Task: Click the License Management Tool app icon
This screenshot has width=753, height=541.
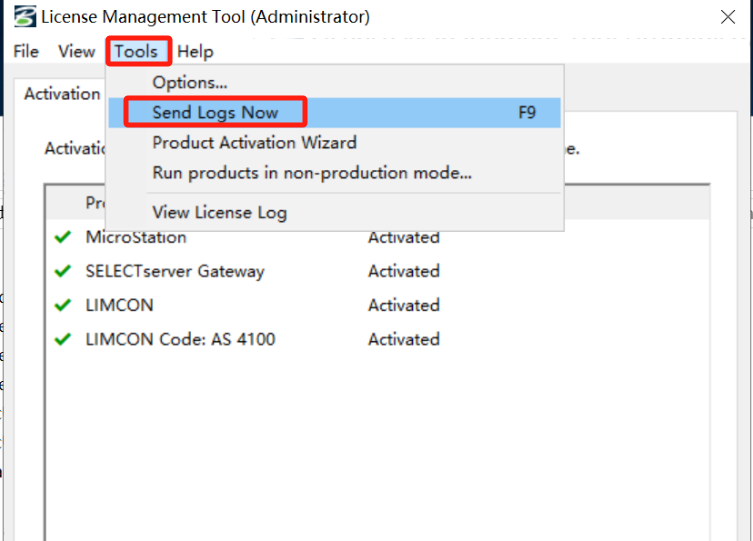Action: (25, 17)
